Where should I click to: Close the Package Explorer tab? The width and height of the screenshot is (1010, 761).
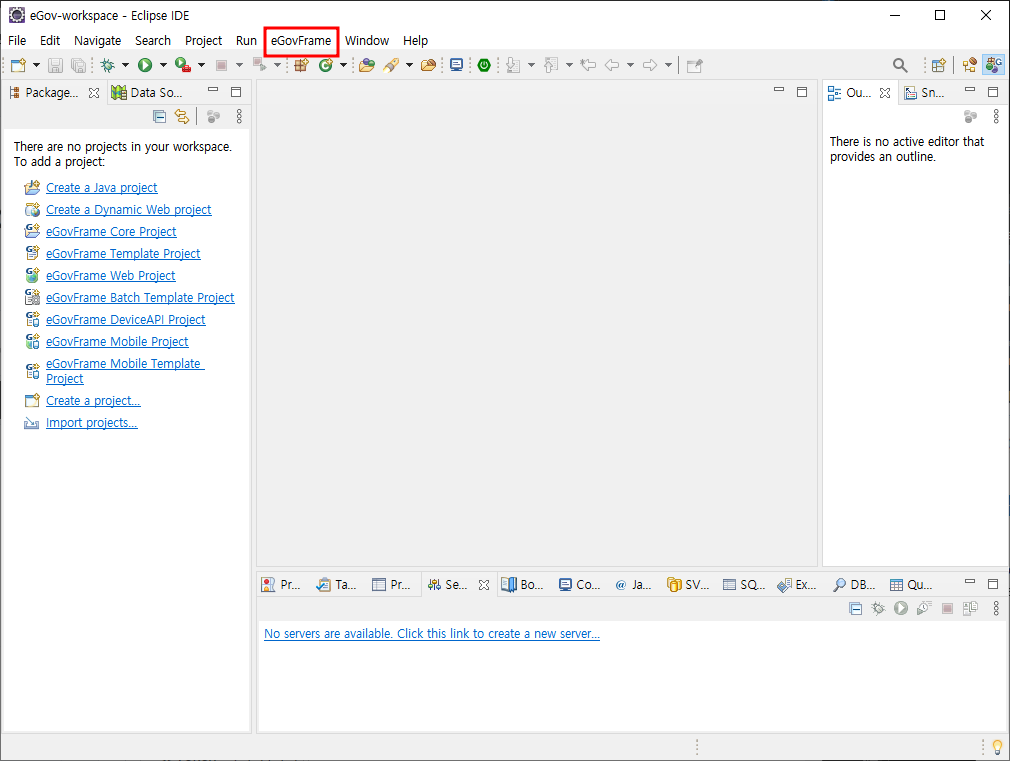[x=94, y=93]
